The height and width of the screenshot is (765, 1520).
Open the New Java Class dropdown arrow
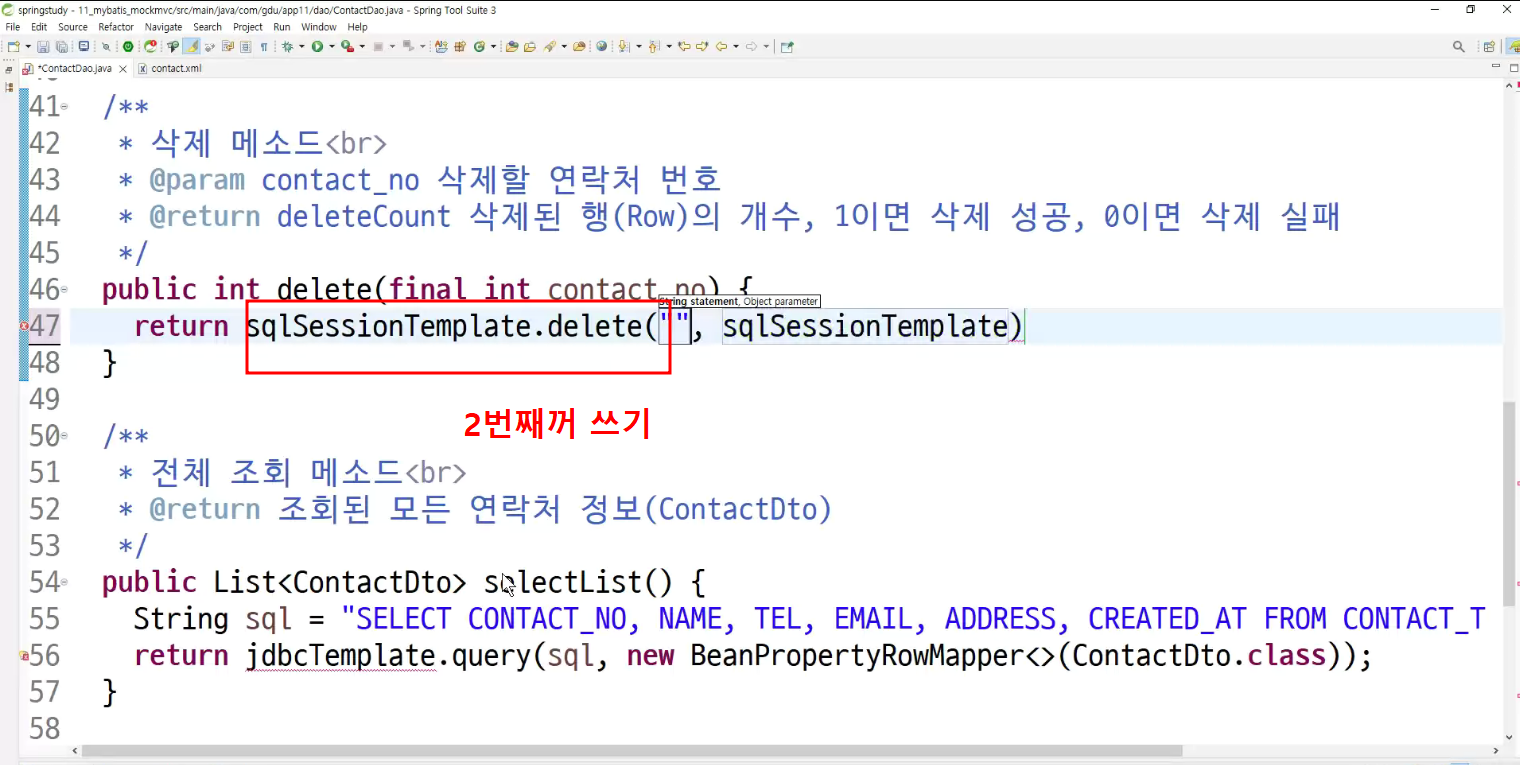pyautogui.click(x=493, y=46)
